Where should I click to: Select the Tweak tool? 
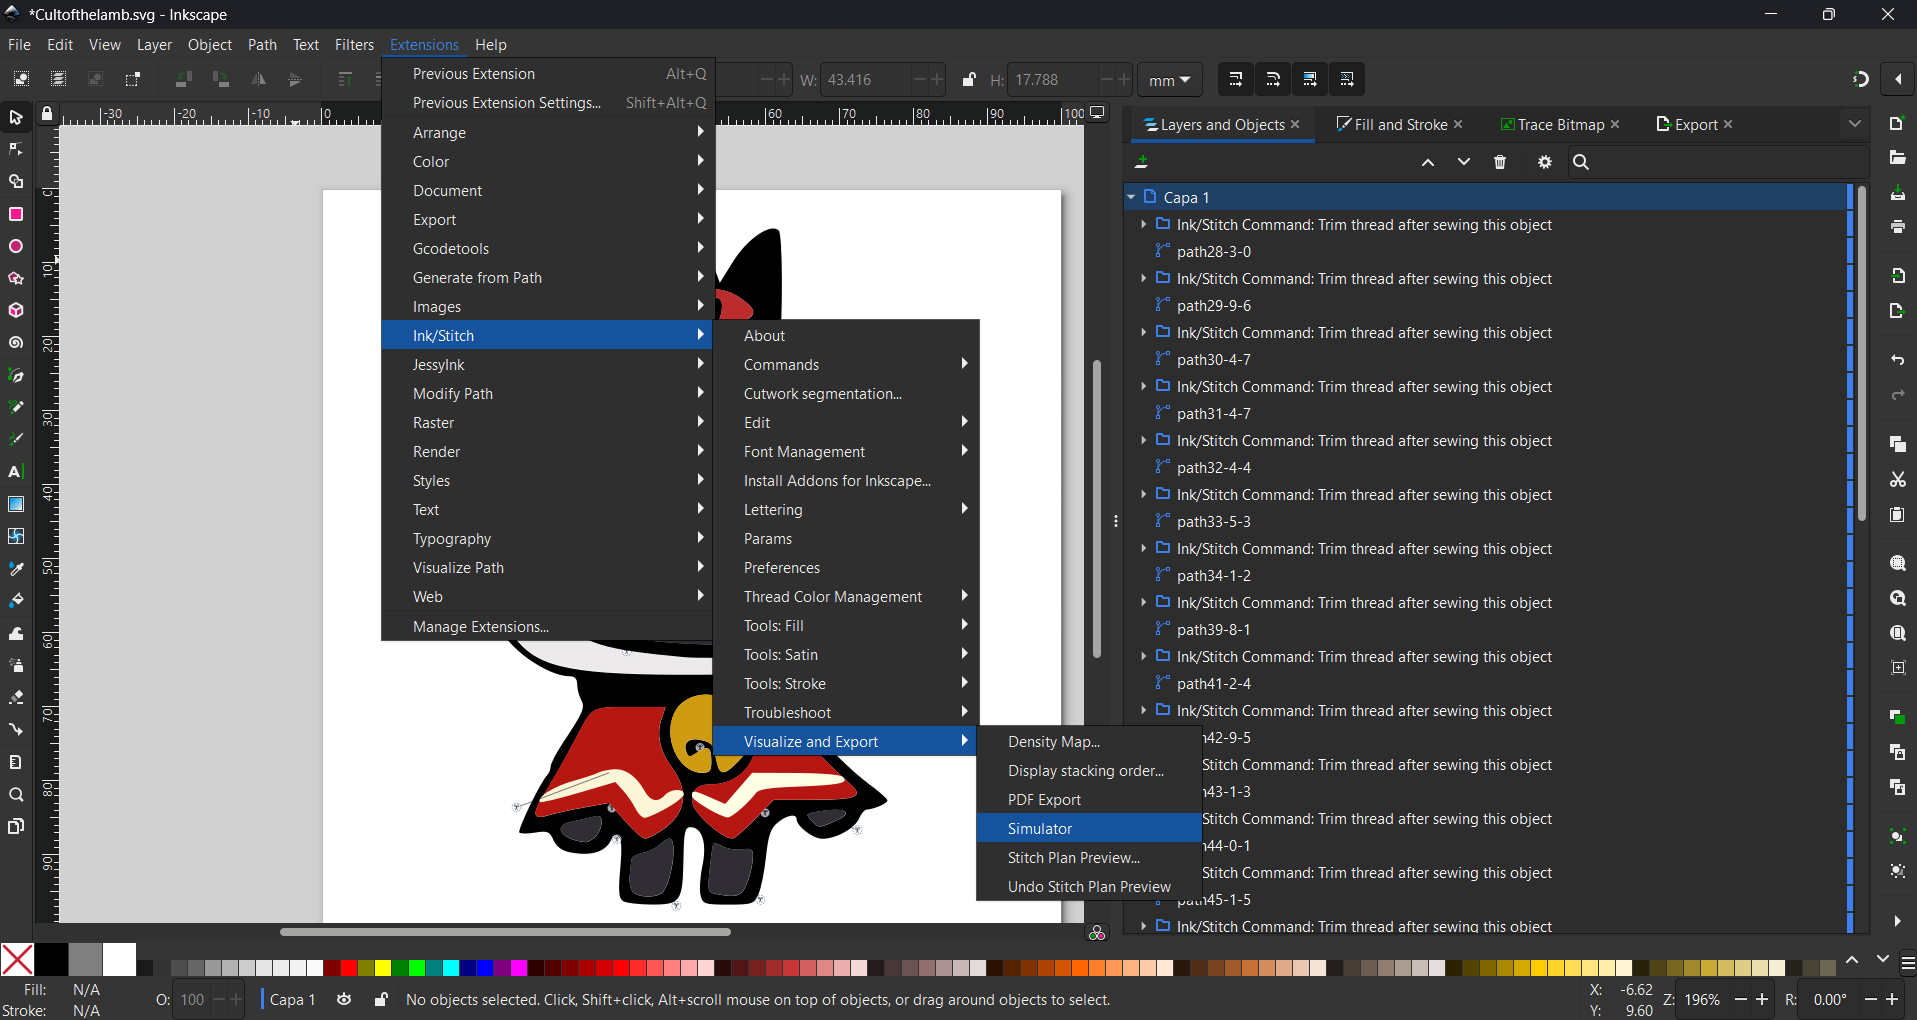[16, 633]
